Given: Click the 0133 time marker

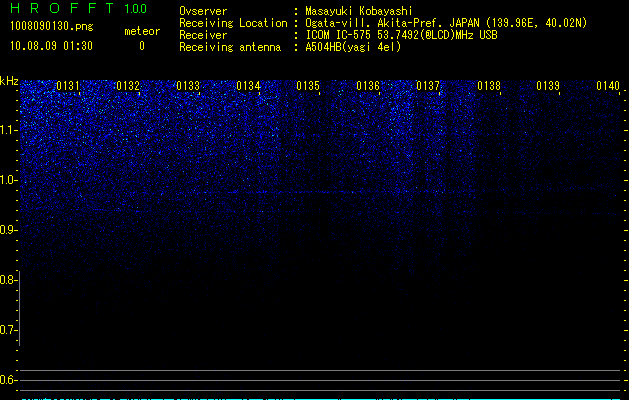Looking at the screenshot, I should (188, 86).
